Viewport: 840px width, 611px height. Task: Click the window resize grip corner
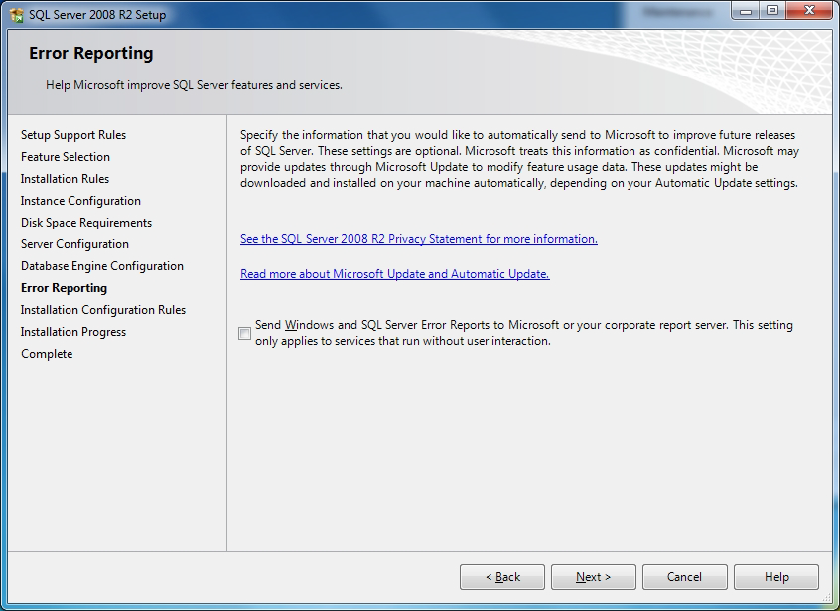[x=827, y=599]
